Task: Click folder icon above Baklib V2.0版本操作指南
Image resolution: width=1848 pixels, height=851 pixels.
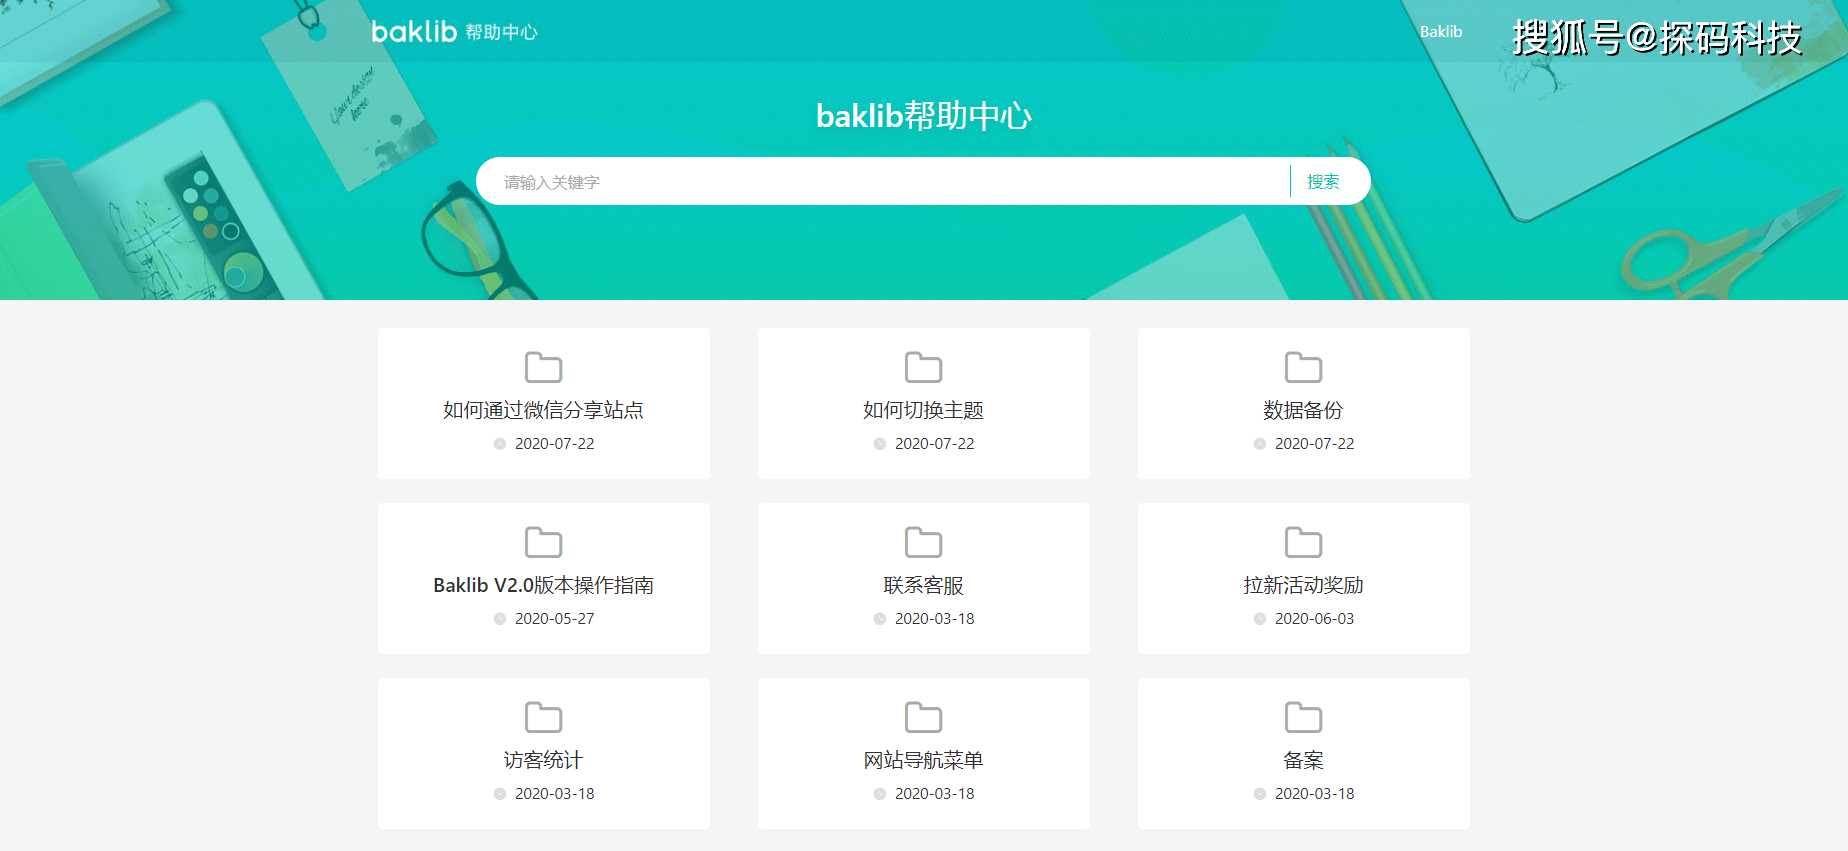Action: pyautogui.click(x=543, y=542)
